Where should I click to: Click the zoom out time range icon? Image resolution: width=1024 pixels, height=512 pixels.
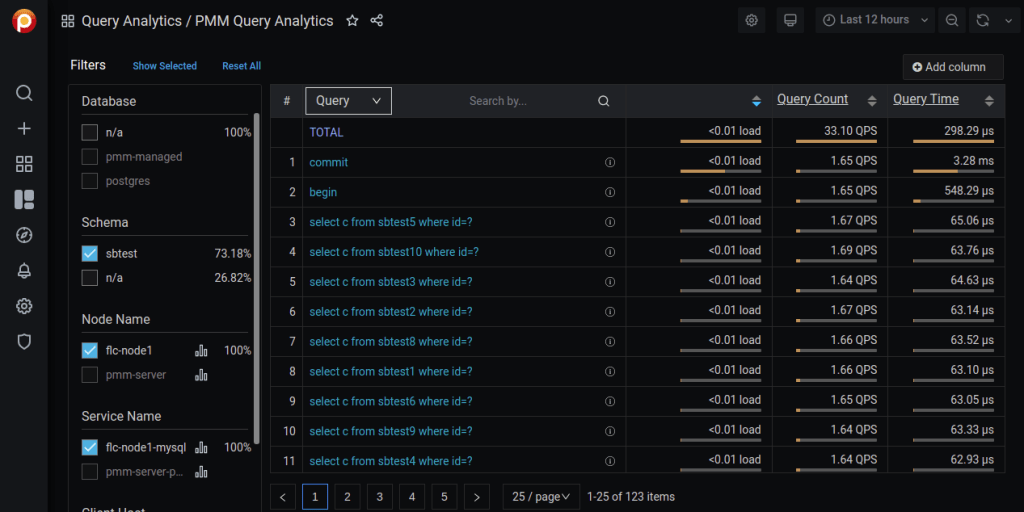point(952,20)
